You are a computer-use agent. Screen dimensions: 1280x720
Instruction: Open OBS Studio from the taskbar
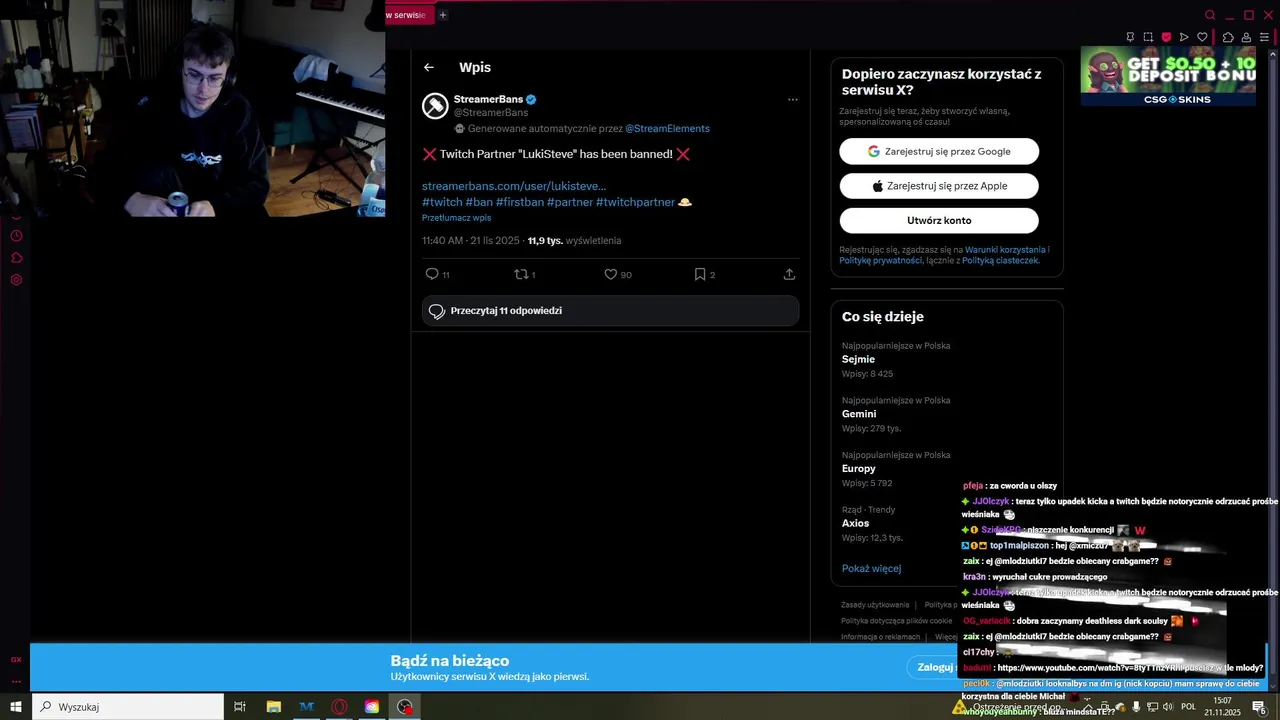pos(405,707)
